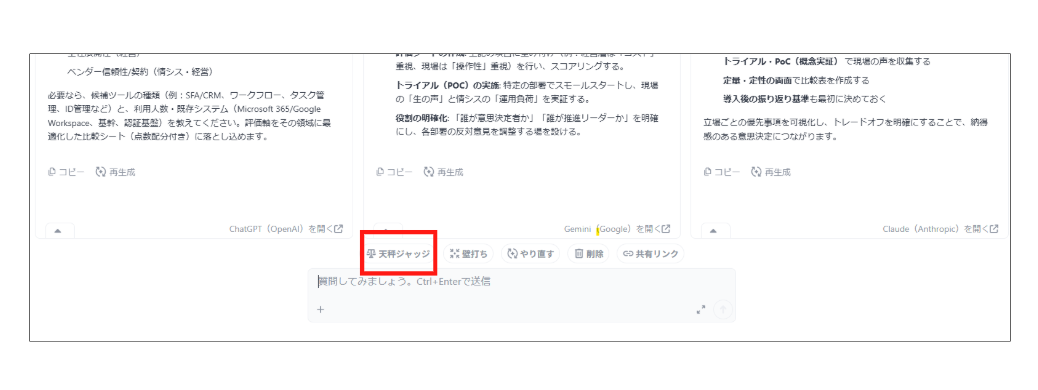Image resolution: width=1038 pixels, height=390 pixels.
Task: Select the ベンダー信頼性/契約 line
Action: 140,72
